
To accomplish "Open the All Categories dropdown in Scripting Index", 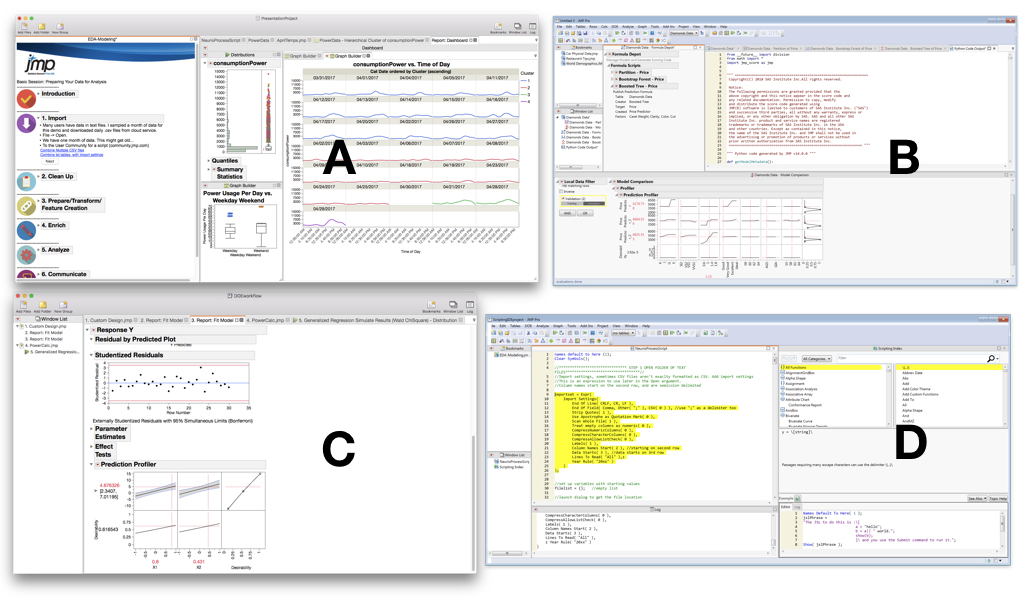I will pos(816,357).
